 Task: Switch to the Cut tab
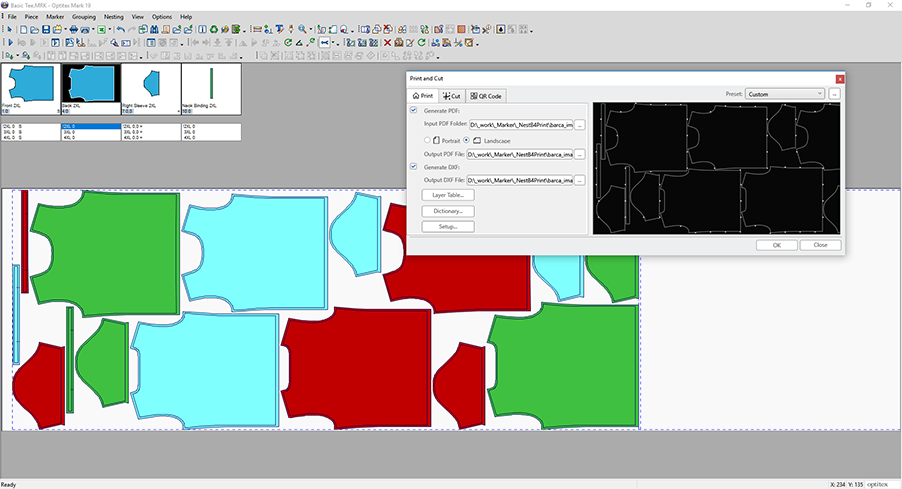click(x=451, y=96)
